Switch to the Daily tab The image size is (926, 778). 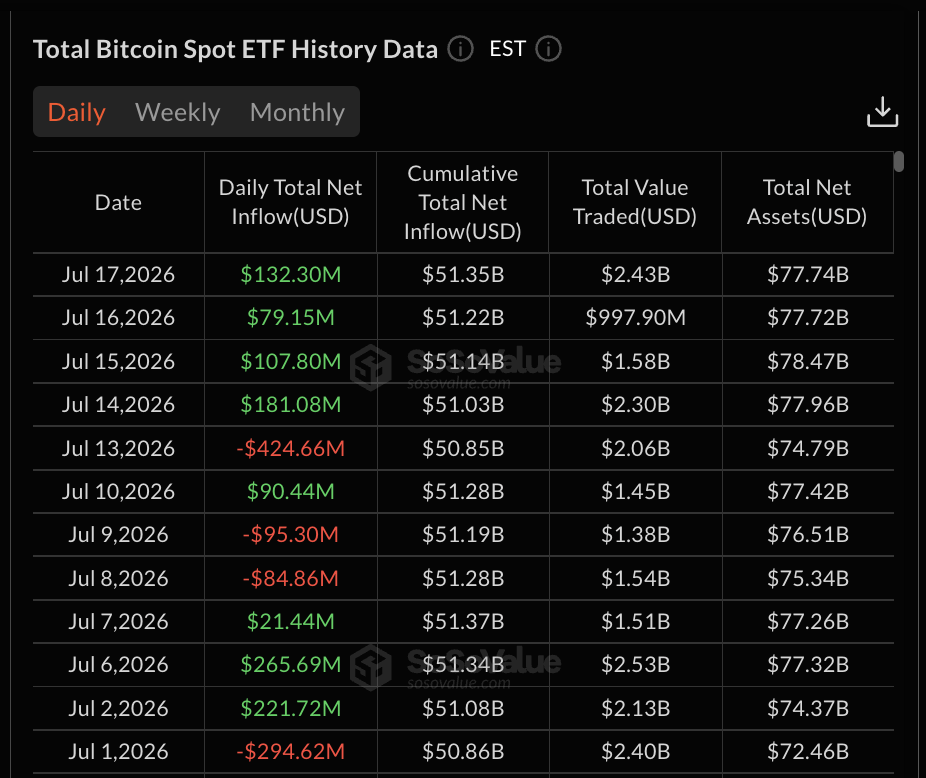77,112
